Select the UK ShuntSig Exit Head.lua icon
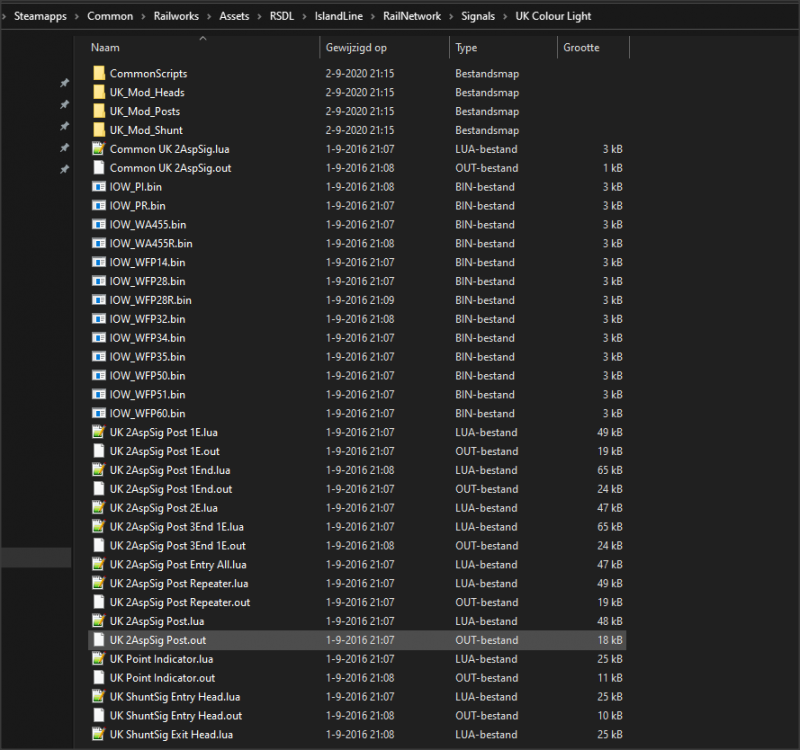The image size is (800, 750). [98, 735]
